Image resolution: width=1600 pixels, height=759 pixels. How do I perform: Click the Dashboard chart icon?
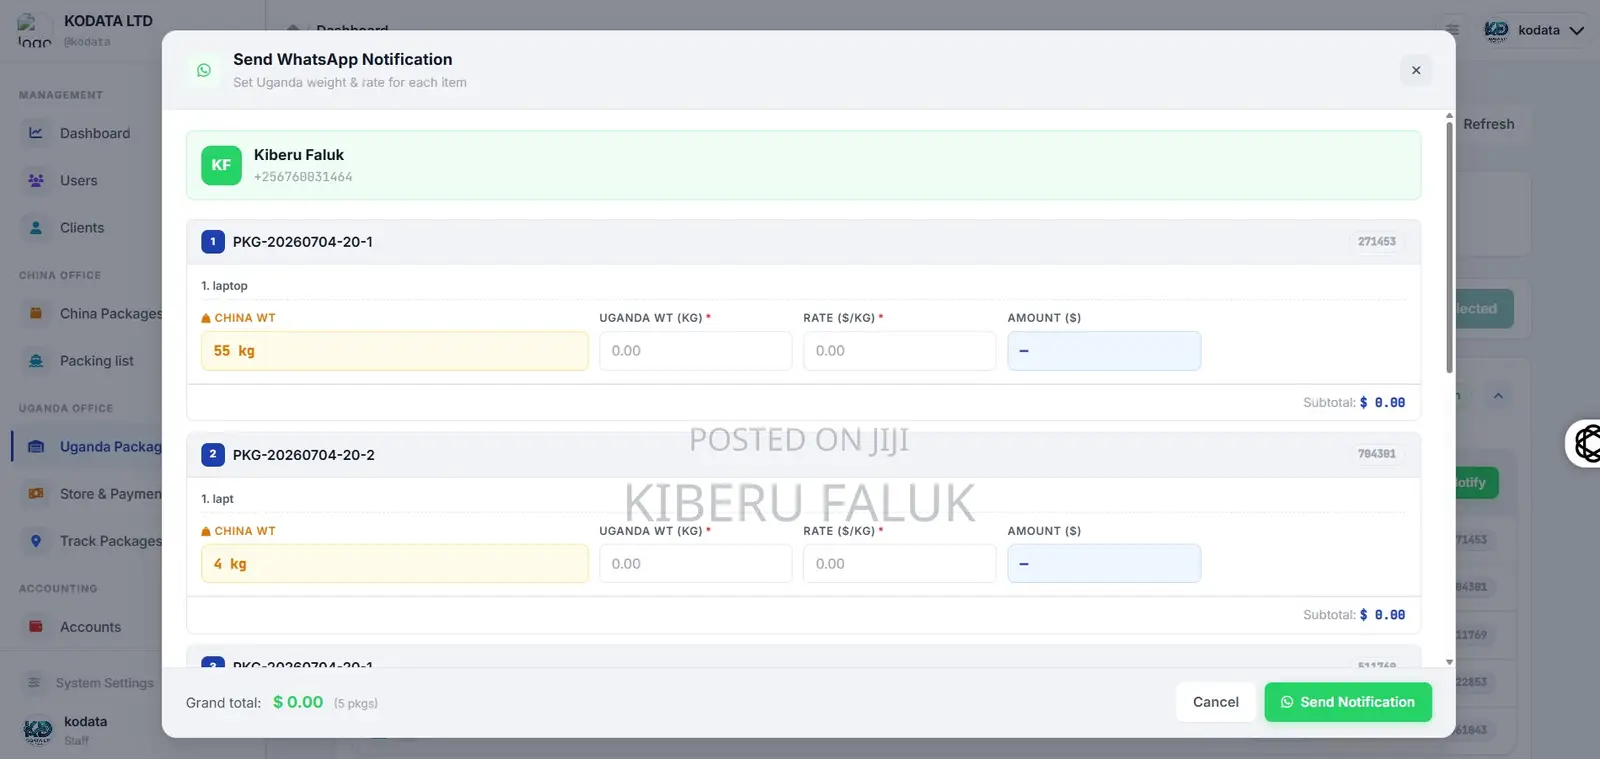36,133
